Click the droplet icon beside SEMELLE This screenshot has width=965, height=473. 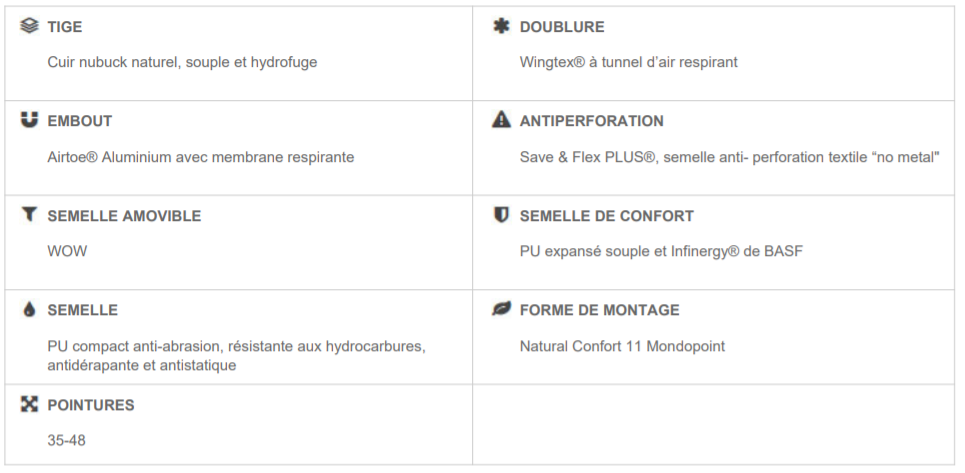point(29,309)
